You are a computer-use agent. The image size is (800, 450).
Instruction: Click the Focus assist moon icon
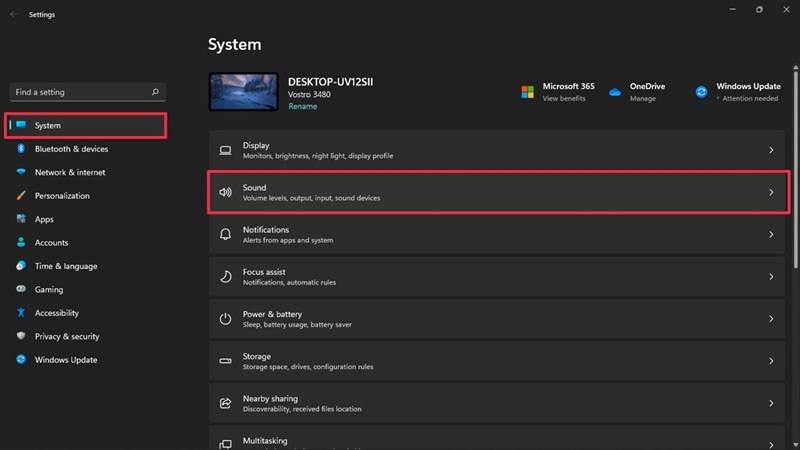[x=225, y=276]
